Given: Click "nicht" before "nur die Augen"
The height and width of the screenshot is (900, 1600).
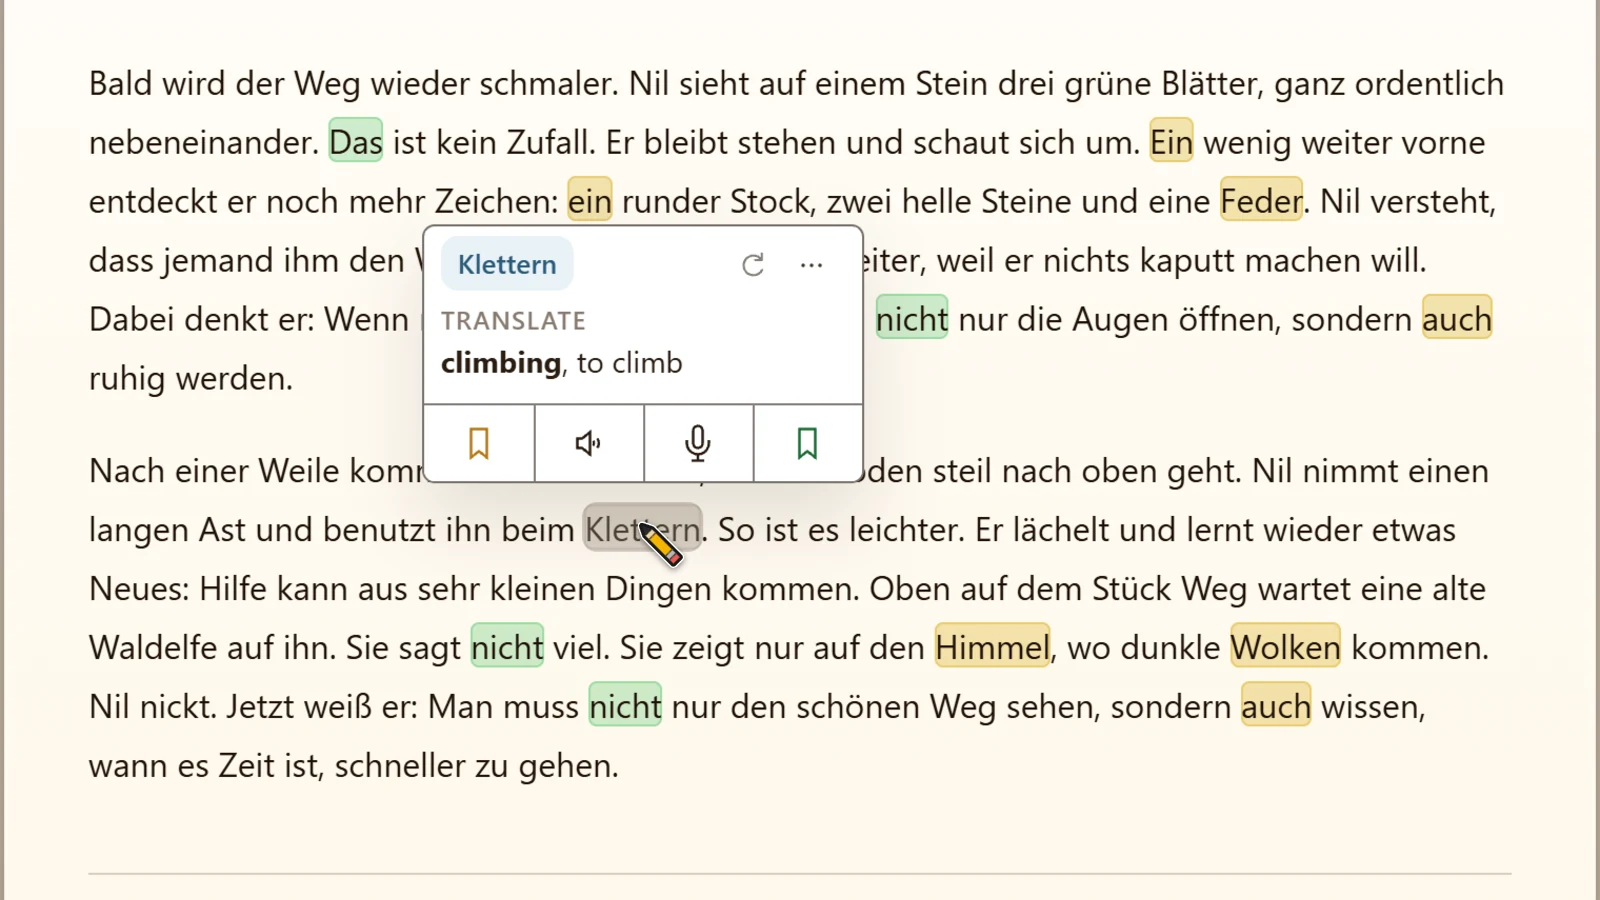Looking at the screenshot, I should click(x=912, y=319).
